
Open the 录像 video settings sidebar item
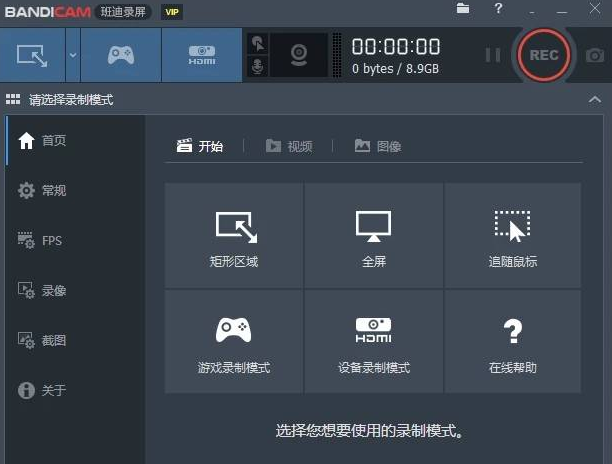point(75,290)
